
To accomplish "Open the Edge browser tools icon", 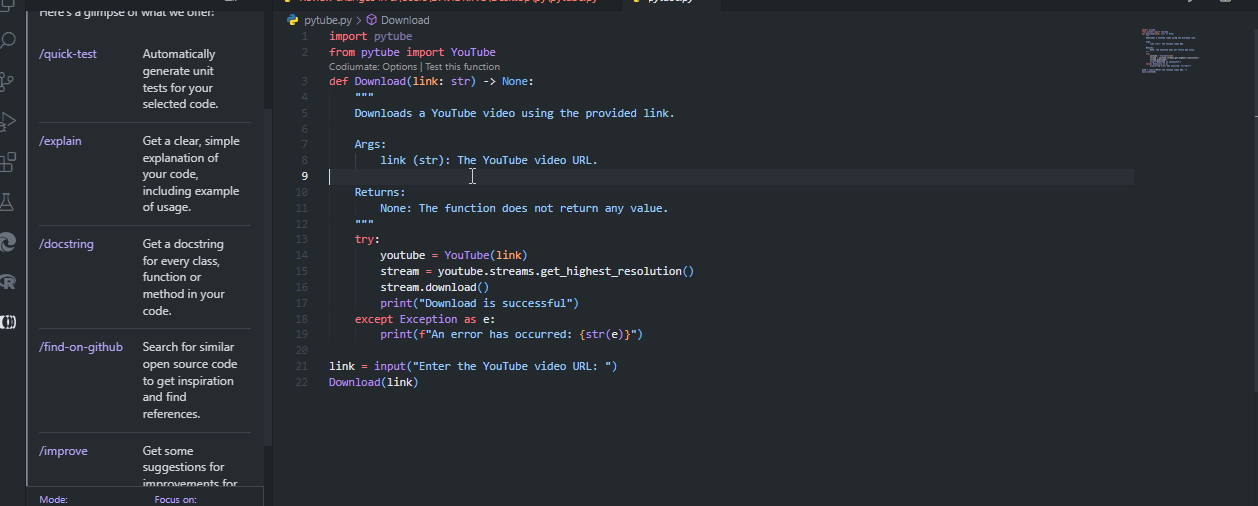I will 8,241.
